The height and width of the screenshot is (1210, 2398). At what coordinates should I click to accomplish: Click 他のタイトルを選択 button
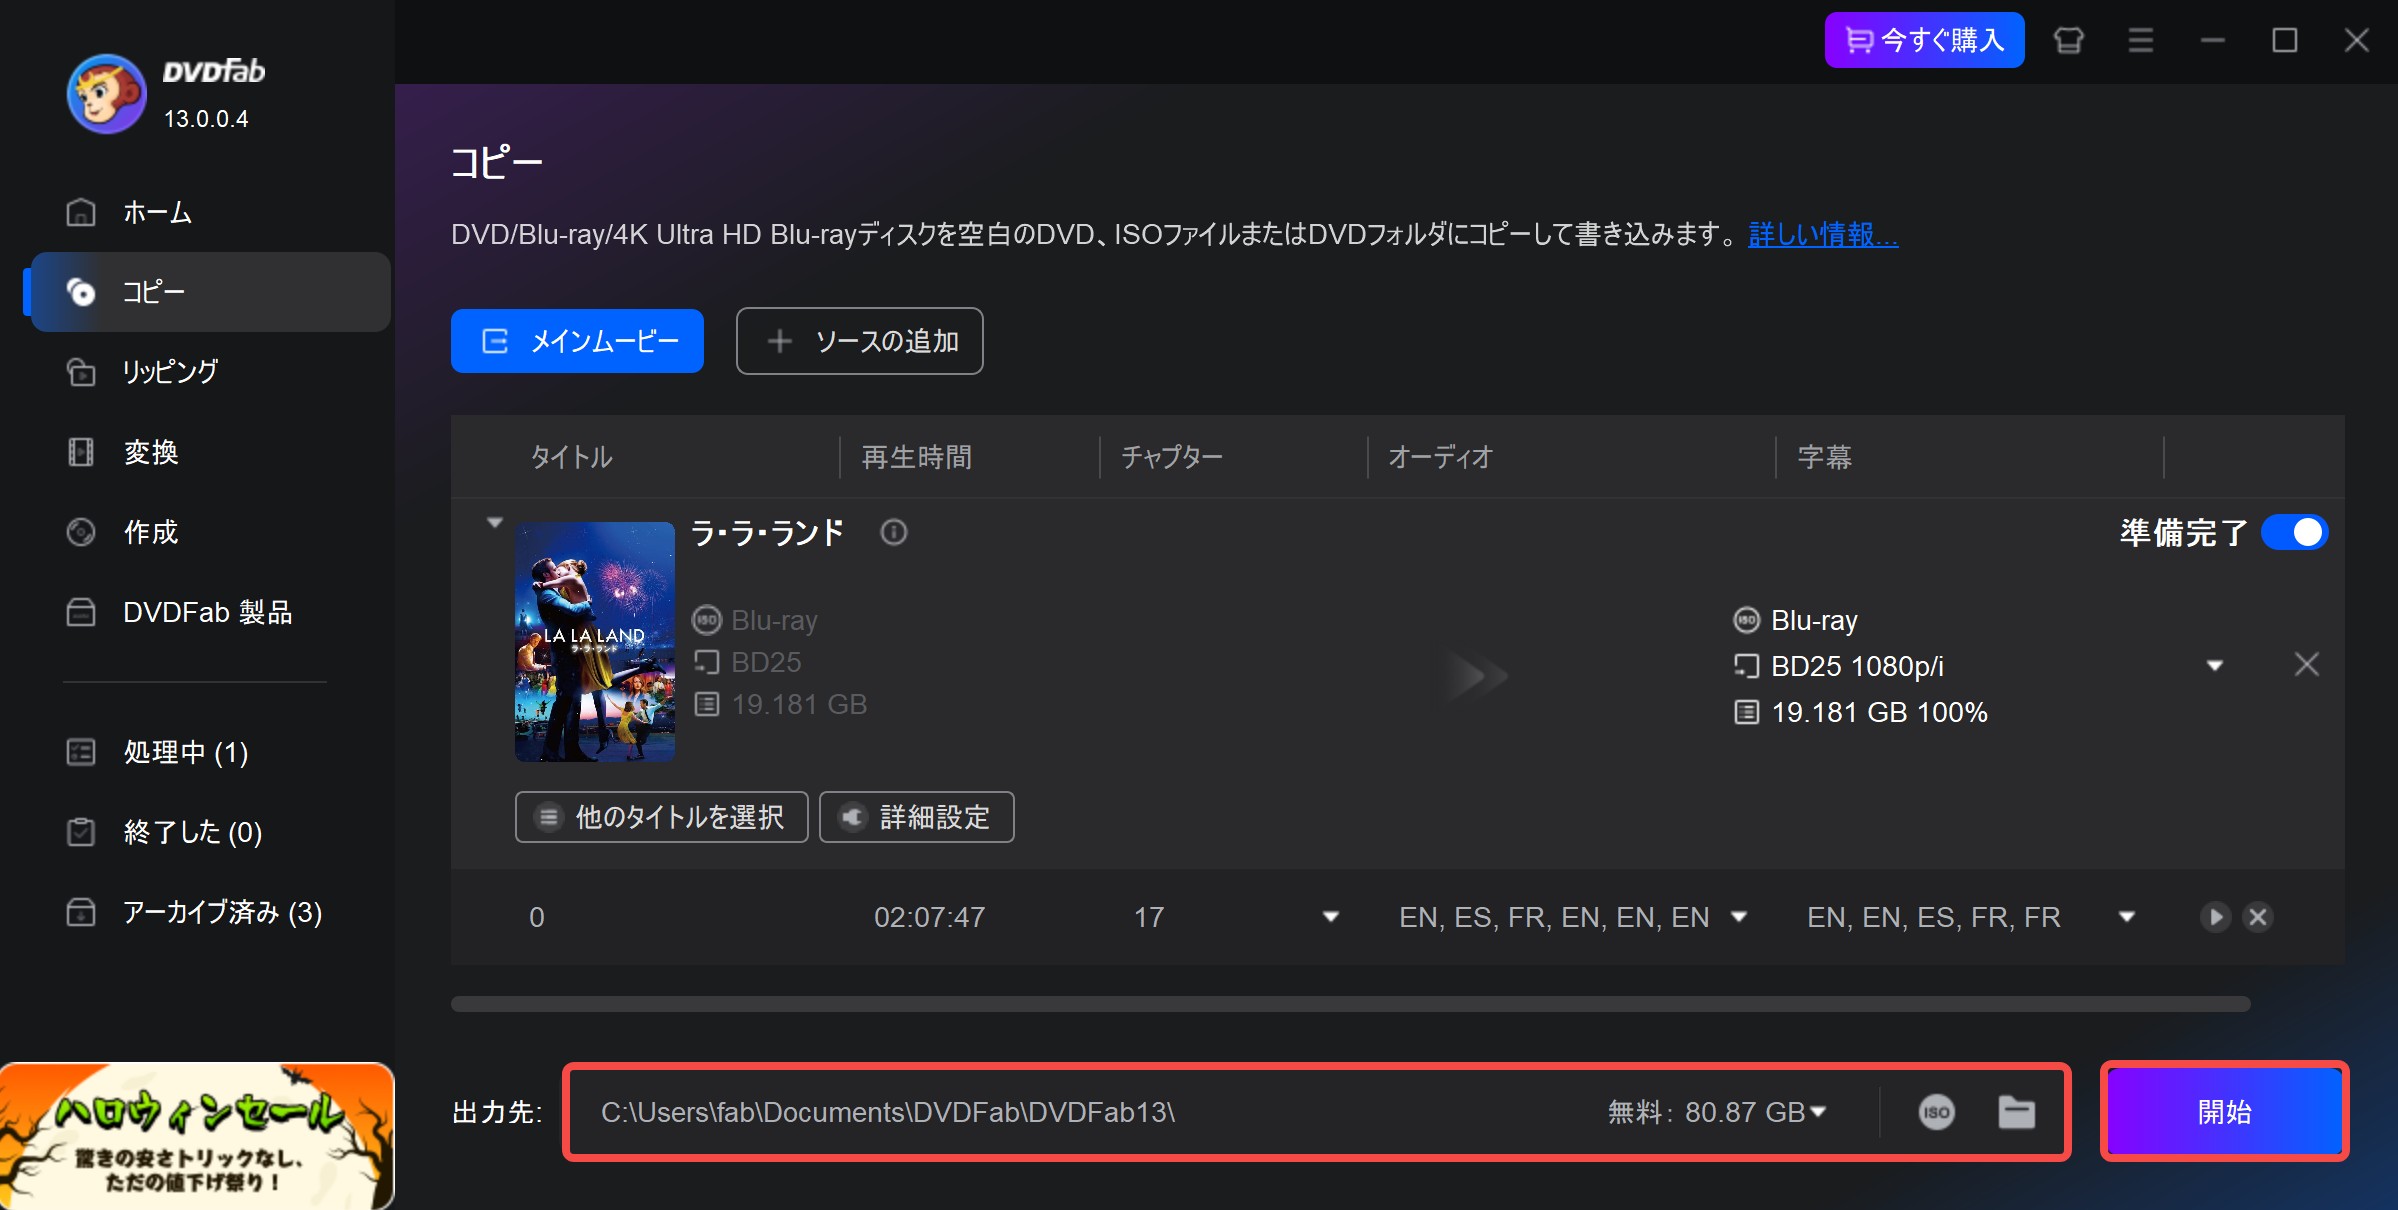tap(661, 817)
